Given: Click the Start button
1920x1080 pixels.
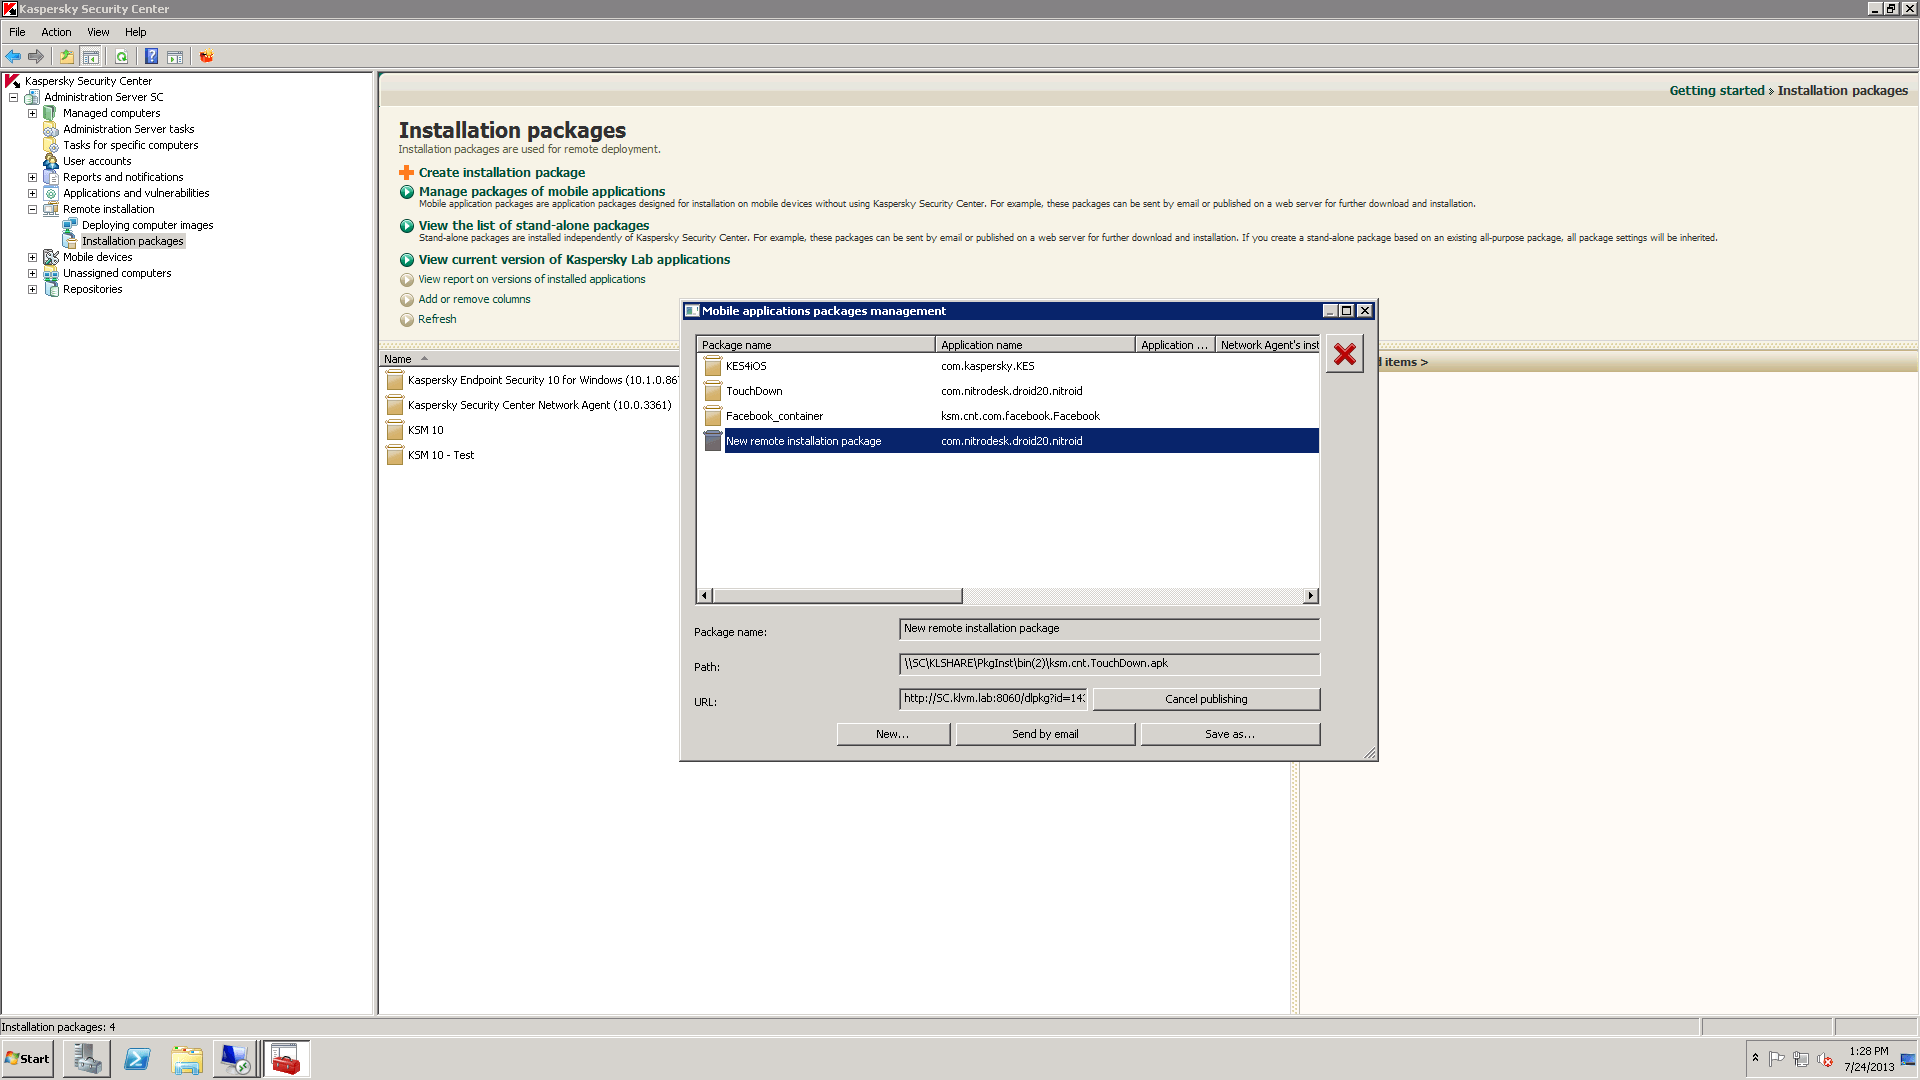Looking at the screenshot, I should [27, 1059].
